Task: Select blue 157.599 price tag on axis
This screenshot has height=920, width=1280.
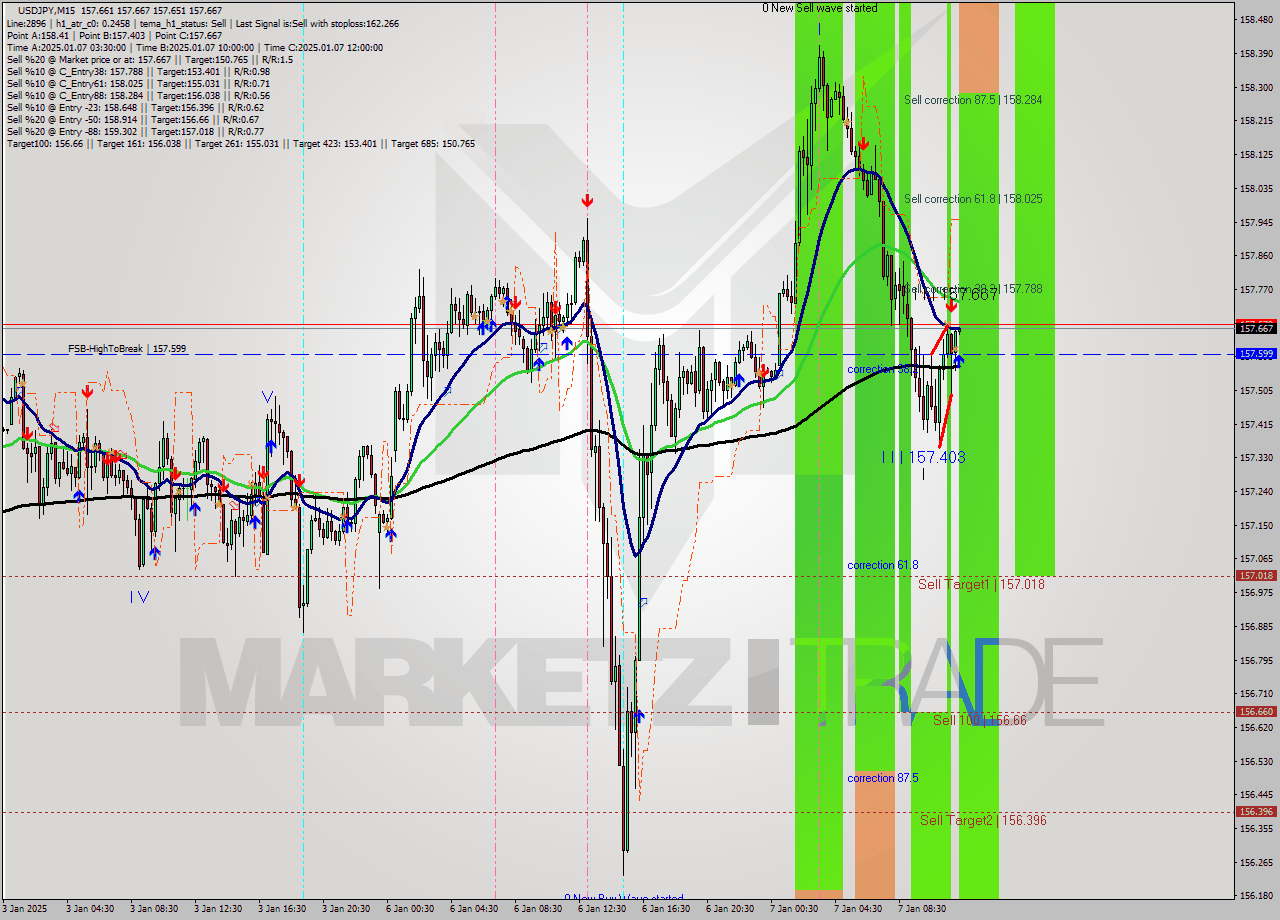Action: click(x=1256, y=354)
